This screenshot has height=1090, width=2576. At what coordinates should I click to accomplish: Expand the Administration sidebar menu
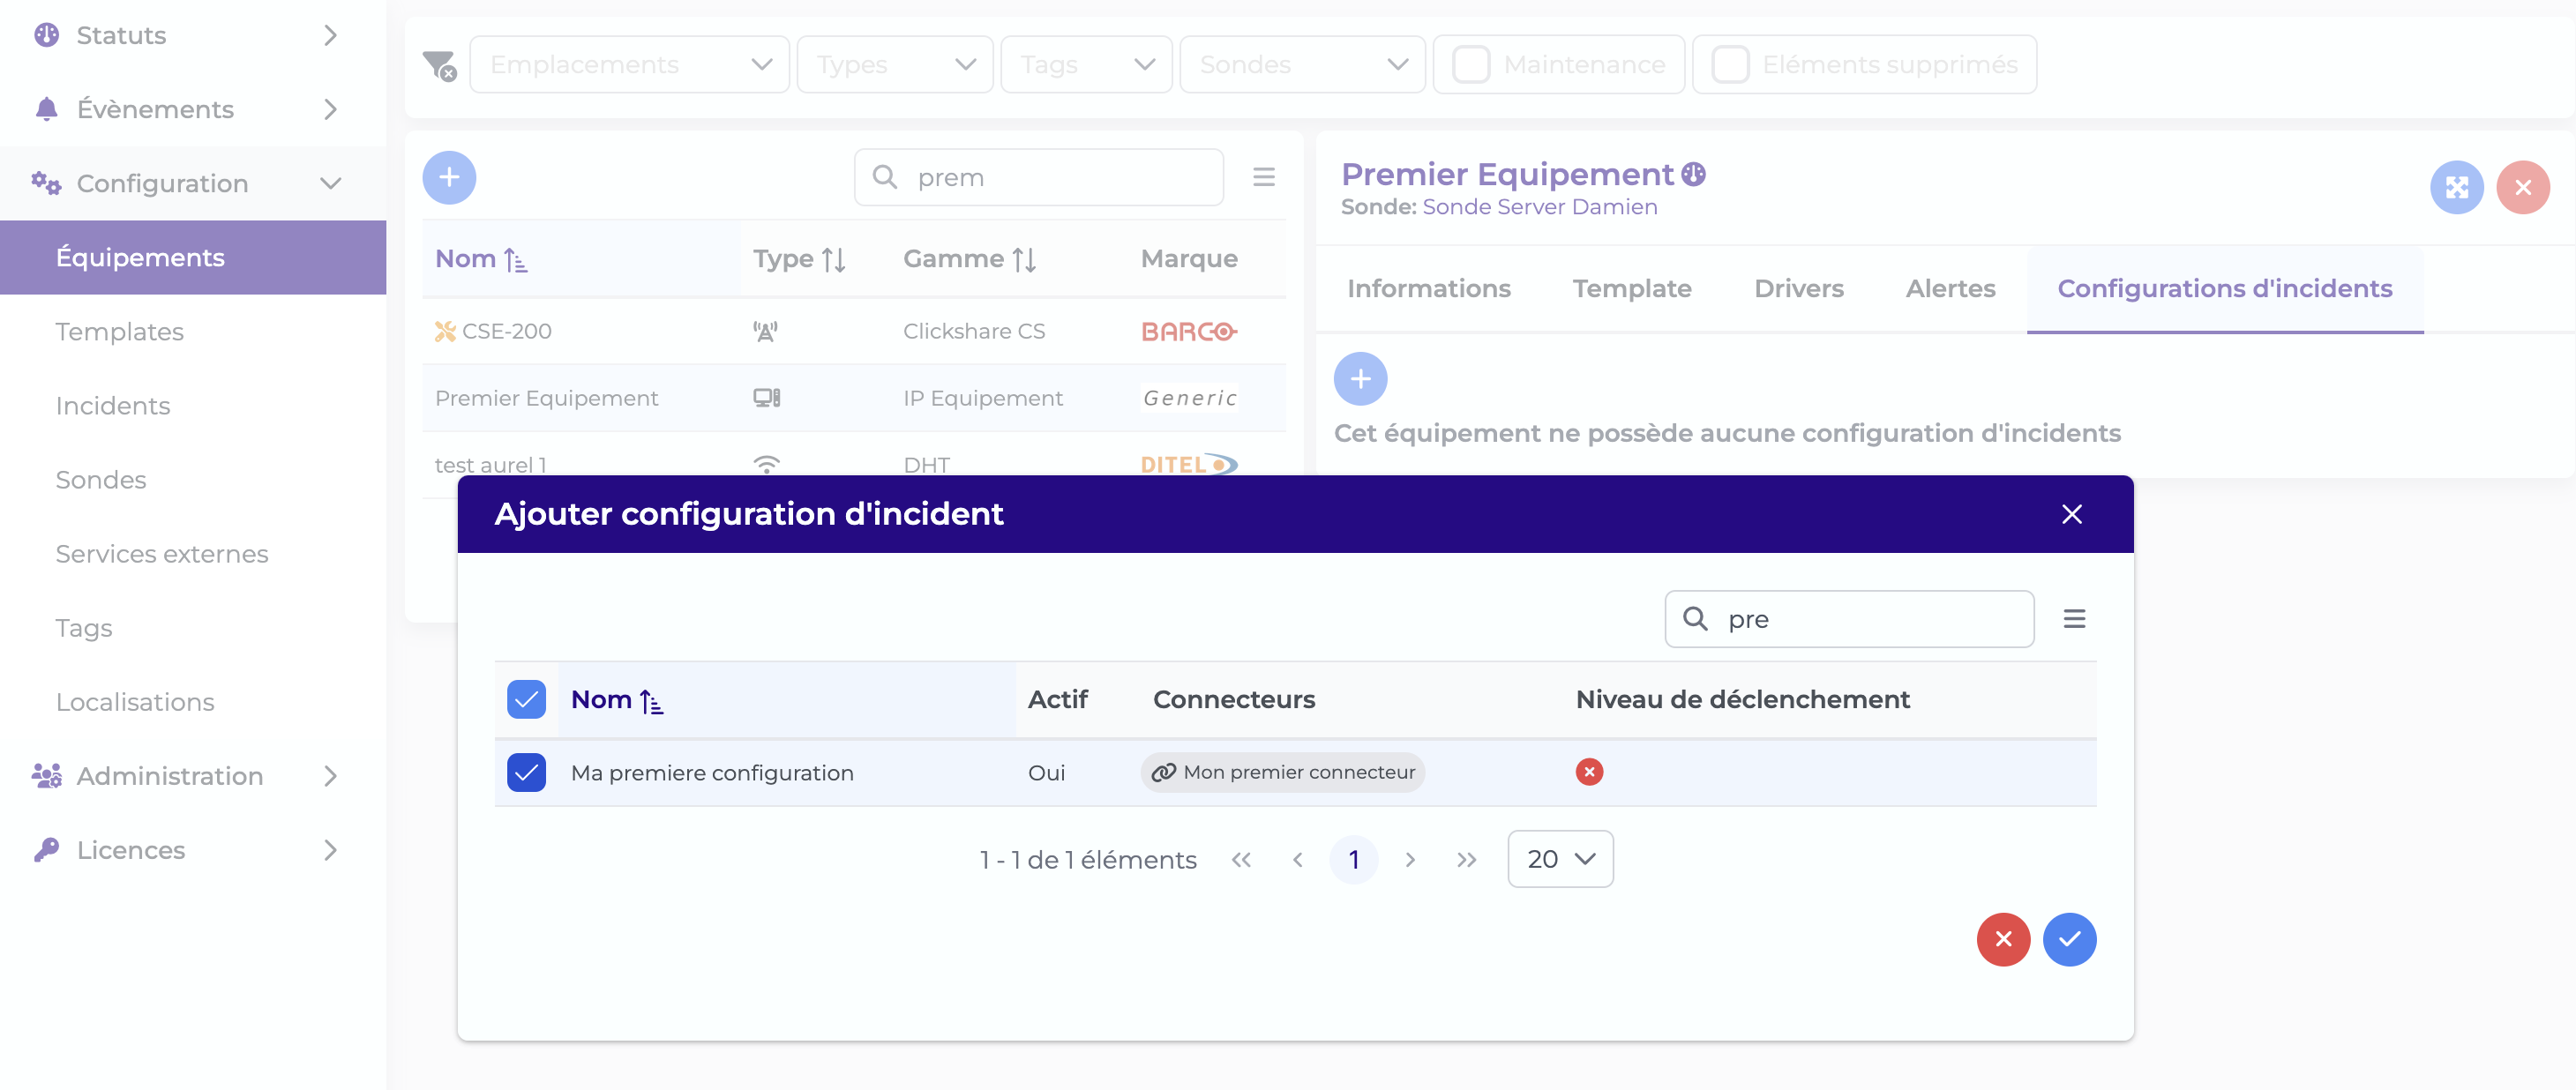point(193,776)
